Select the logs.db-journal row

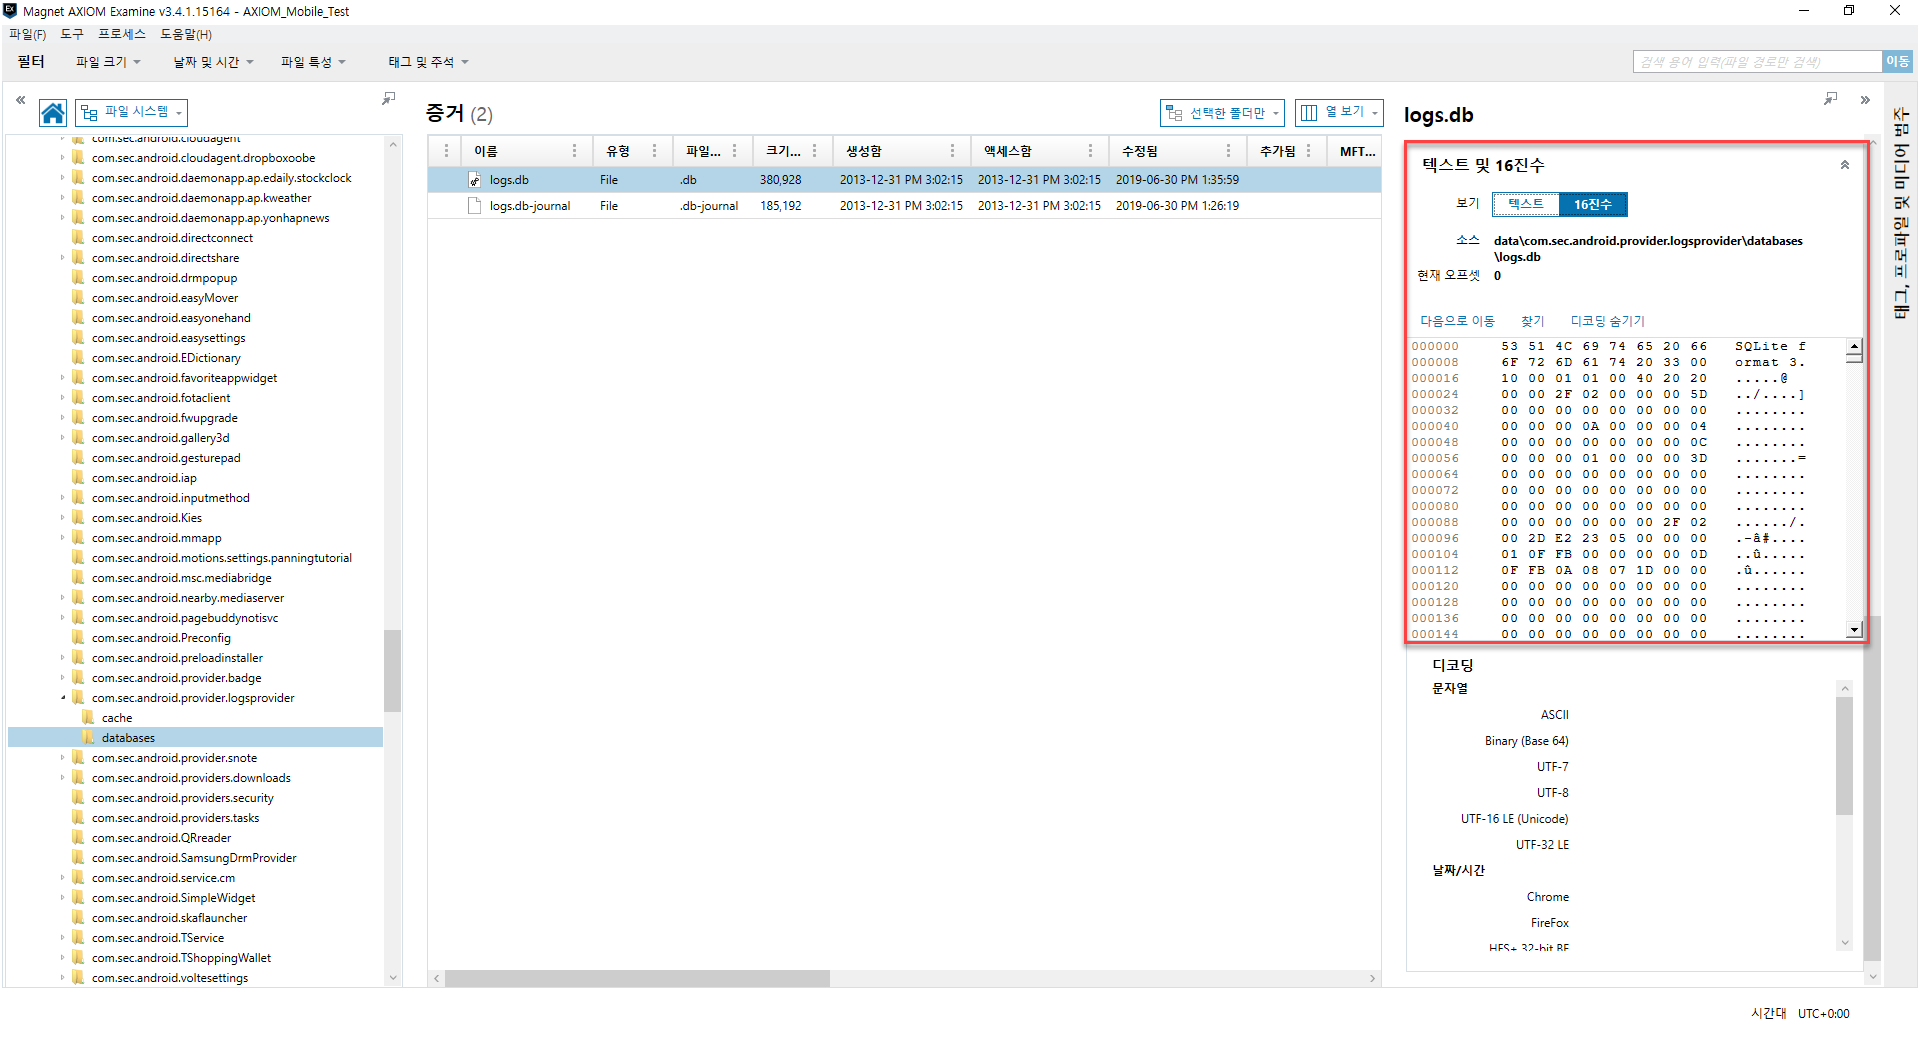click(x=904, y=206)
